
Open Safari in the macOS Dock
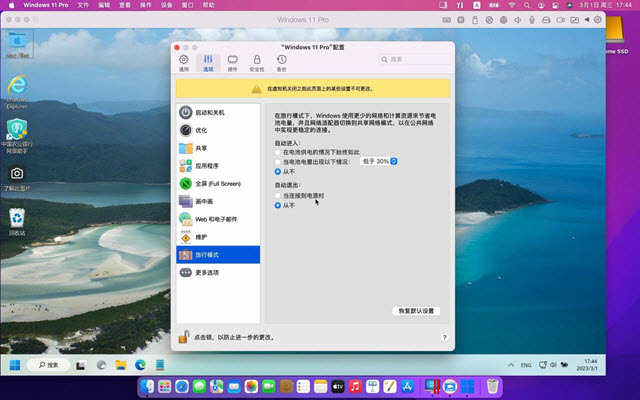click(182, 386)
